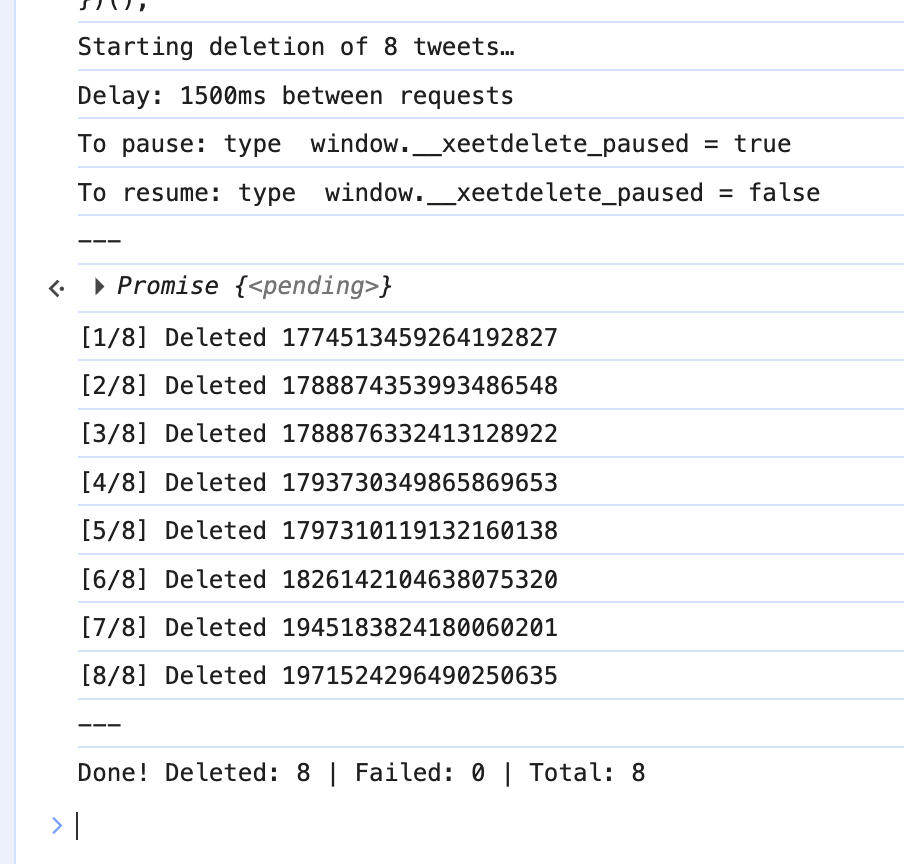Screen dimensions: 904x864
Task: Select the [7/8] Deleted log entry
Action: coord(318,628)
